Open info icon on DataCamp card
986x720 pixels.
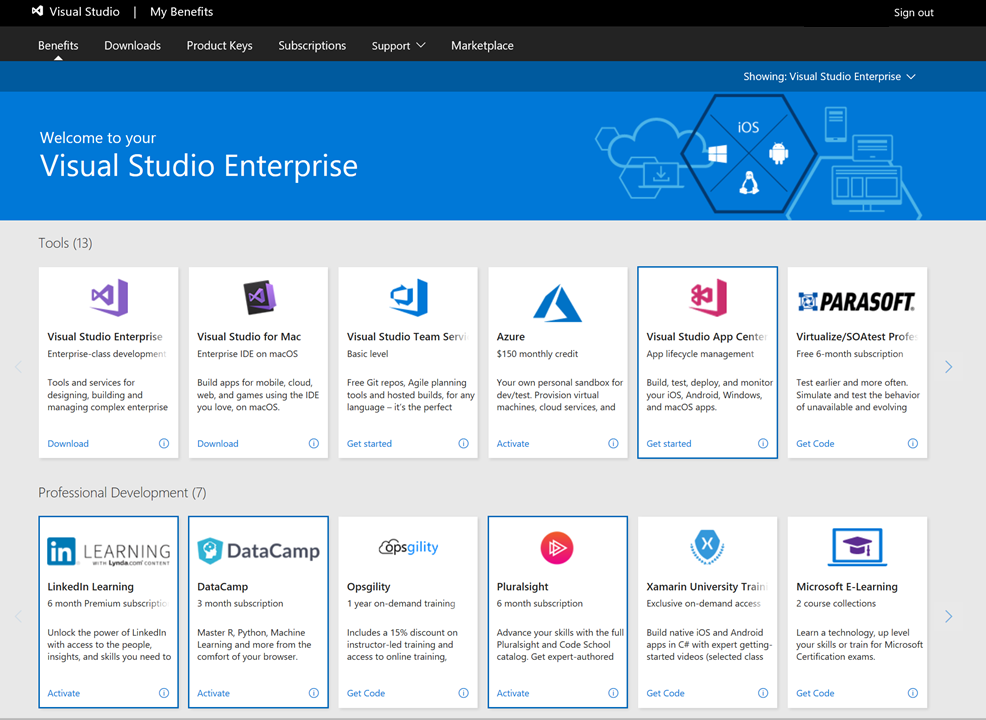314,693
